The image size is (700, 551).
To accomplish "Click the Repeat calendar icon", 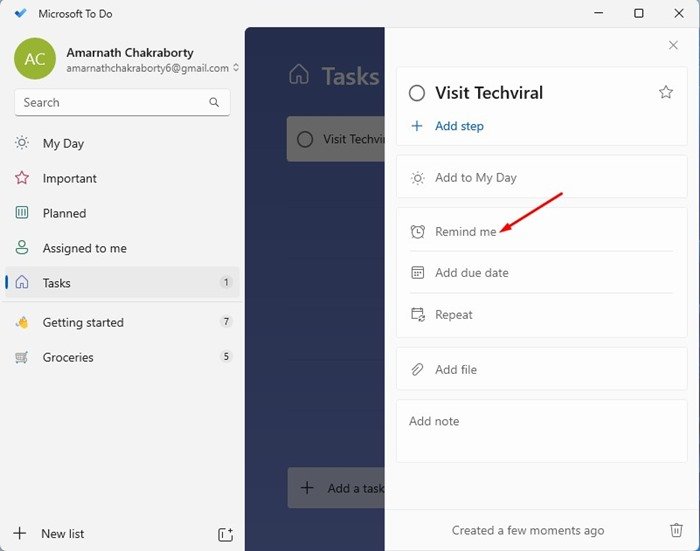I will [418, 314].
